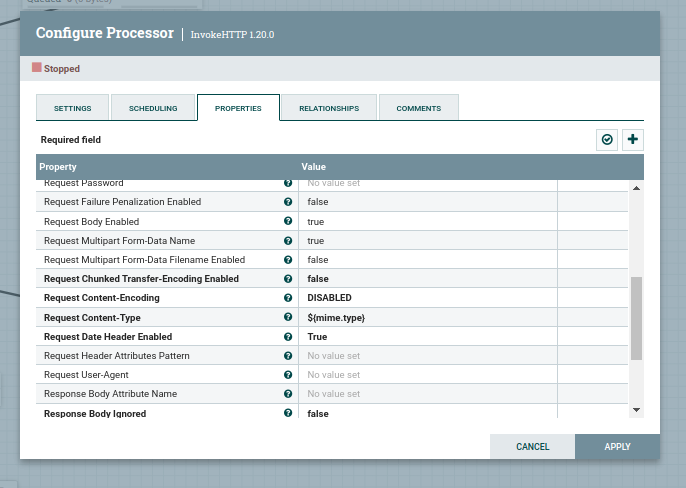This screenshot has height=488, width=686.
Task: Select the Request User-Agent property name
Action: [86, 375]
